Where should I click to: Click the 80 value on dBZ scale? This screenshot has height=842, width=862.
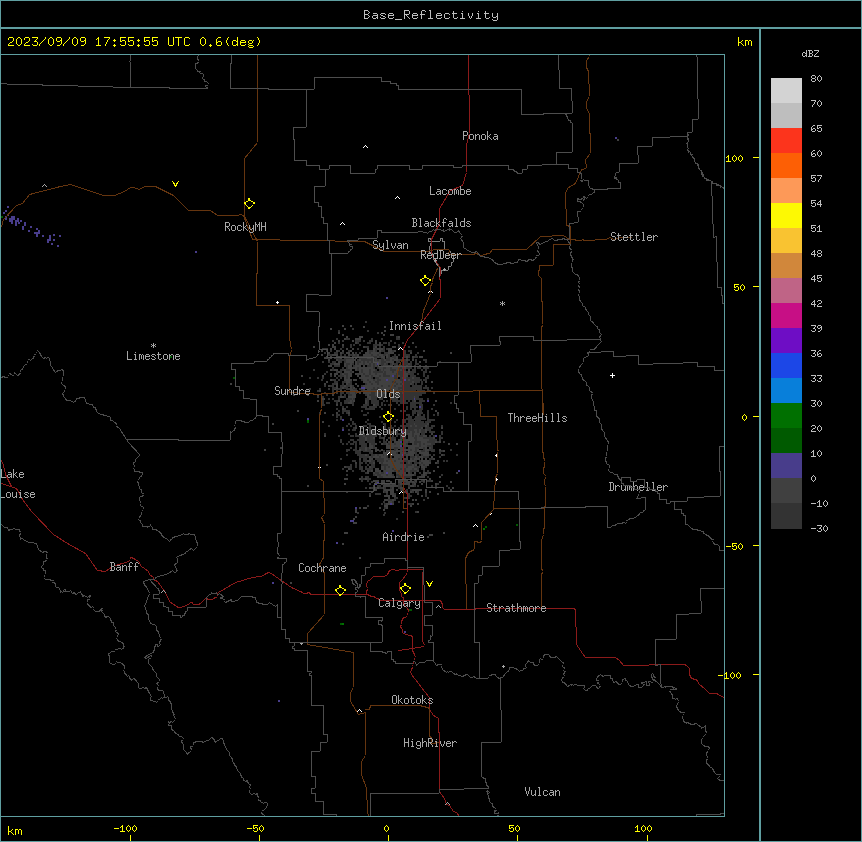[x=816, y=79]
